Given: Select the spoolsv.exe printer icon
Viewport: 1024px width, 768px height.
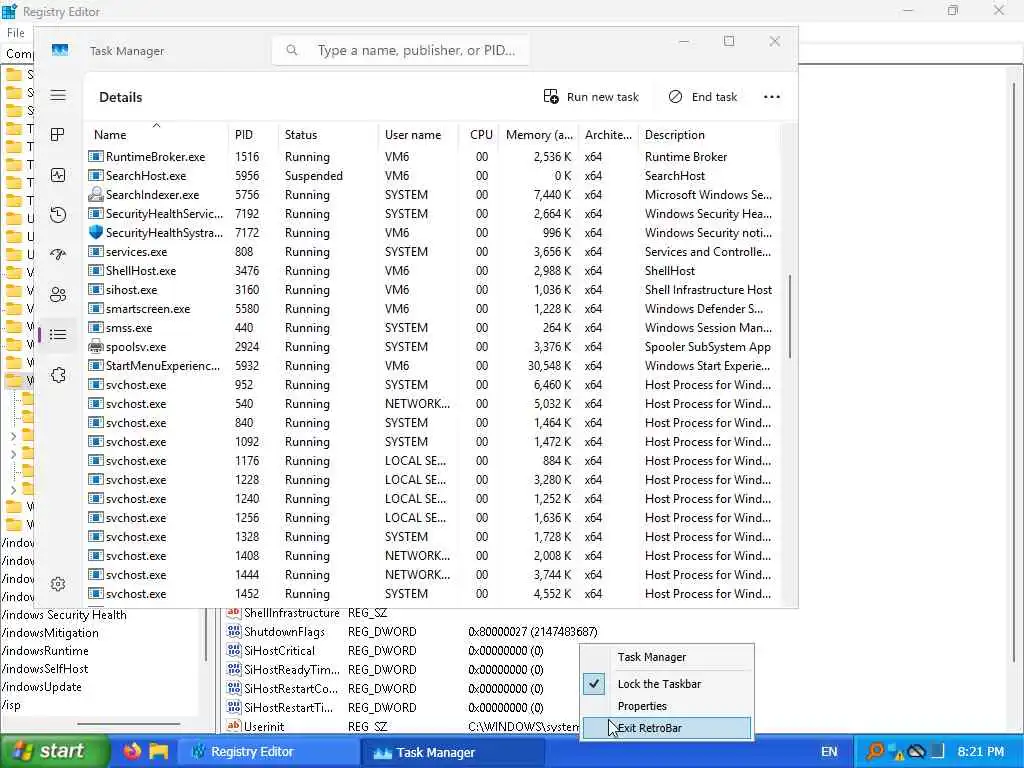Looking at the screenshot, I should coord(95,347).
